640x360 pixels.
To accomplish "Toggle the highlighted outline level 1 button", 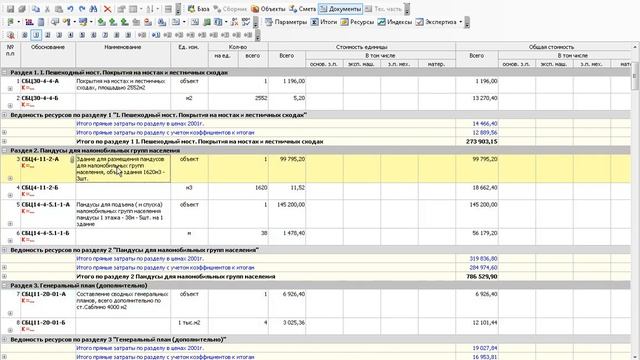I will click(36, 35).
